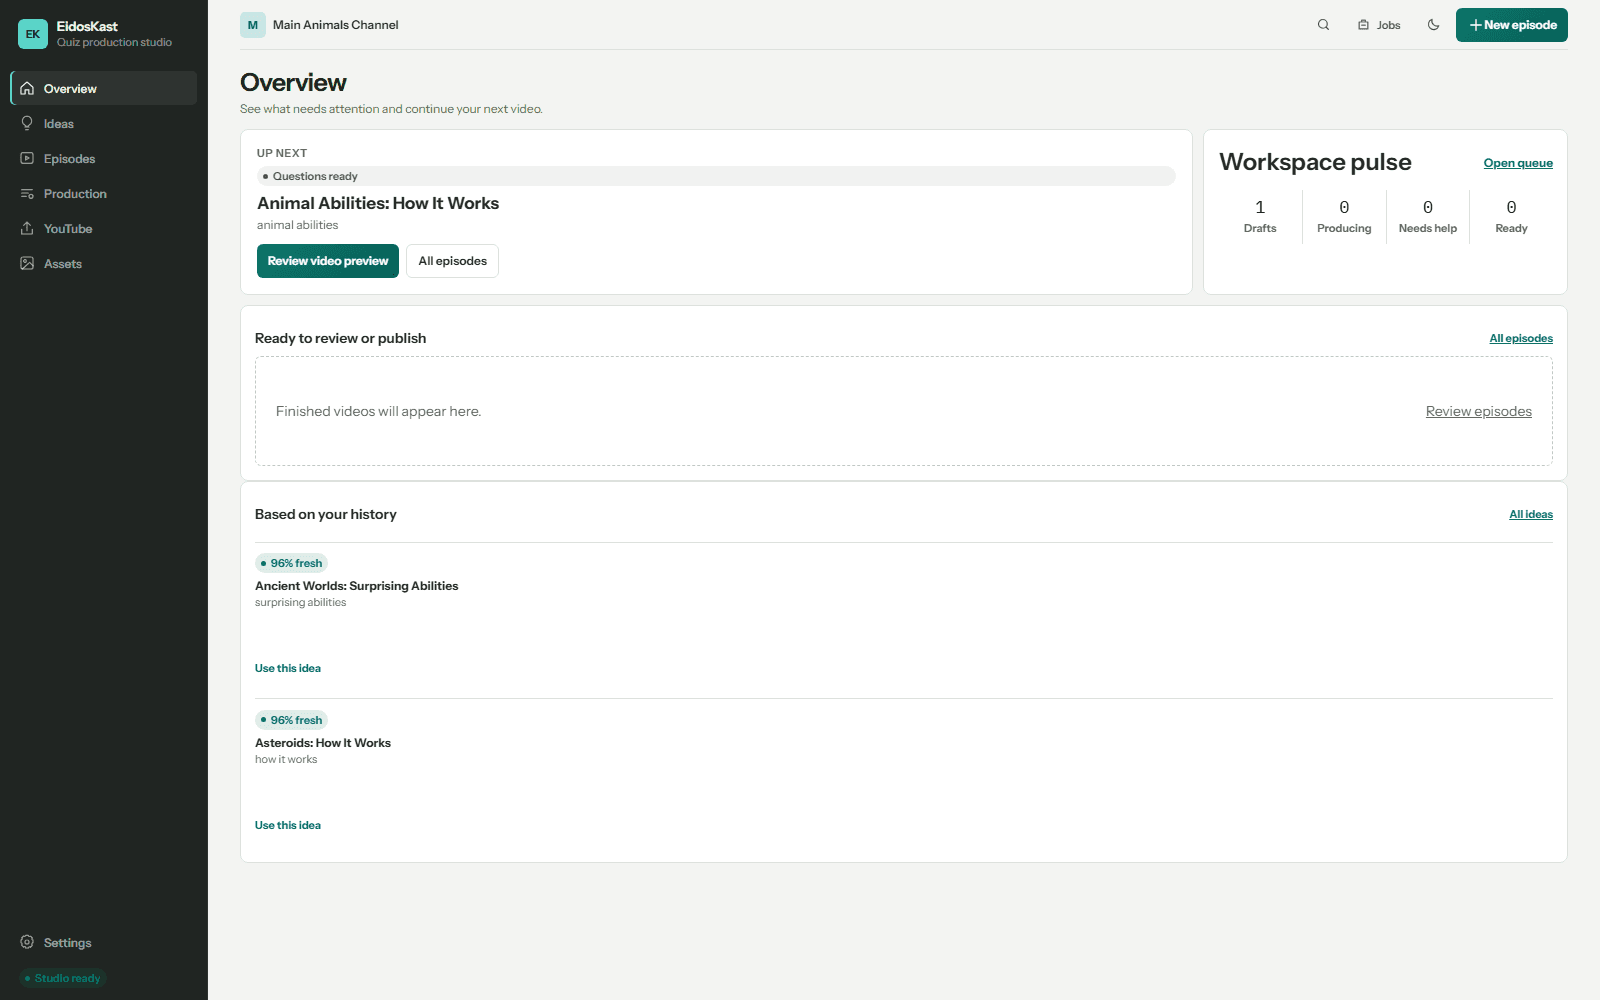Click Review video preview button
This screenshot has height=1000, width=1600.
(328, 261)
